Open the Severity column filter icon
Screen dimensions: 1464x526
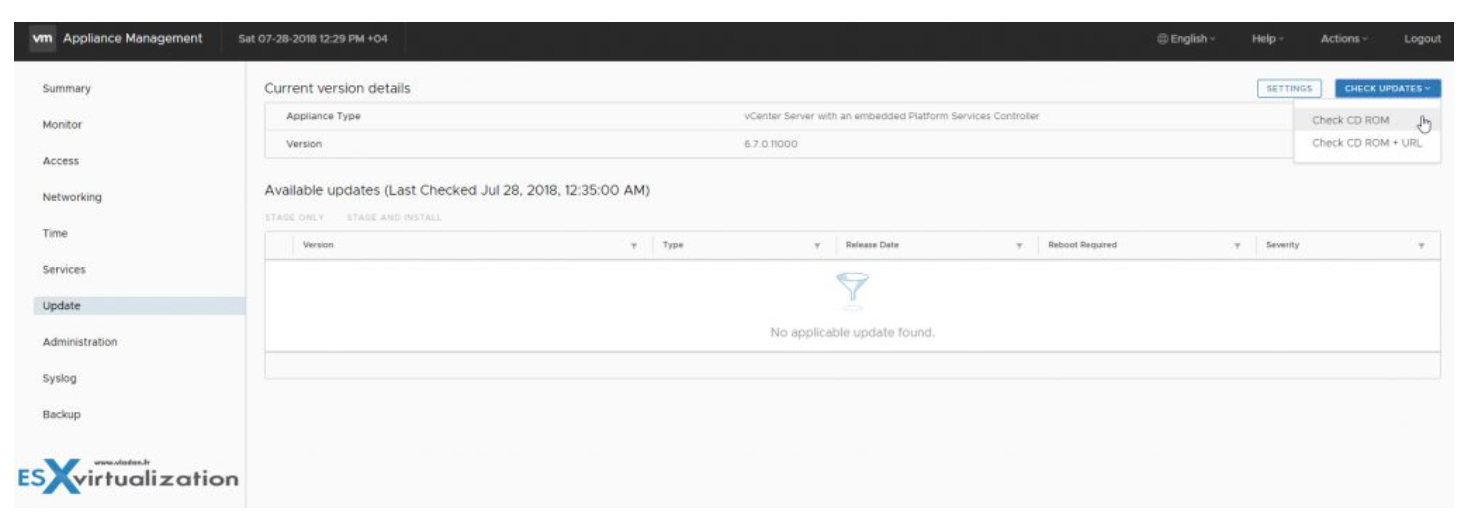pos(1421,246)
